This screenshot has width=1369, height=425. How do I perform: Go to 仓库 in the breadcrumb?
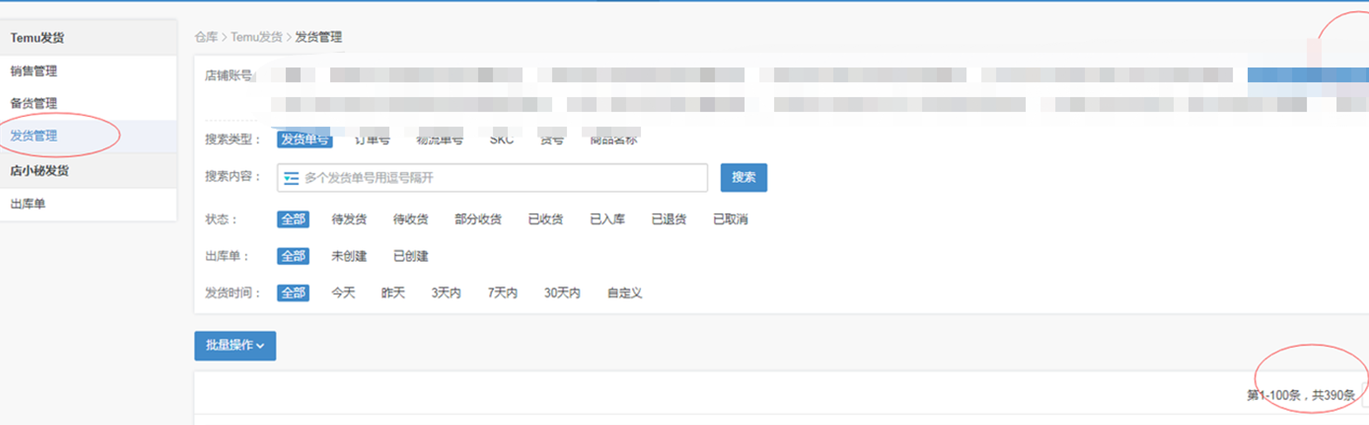206,37
